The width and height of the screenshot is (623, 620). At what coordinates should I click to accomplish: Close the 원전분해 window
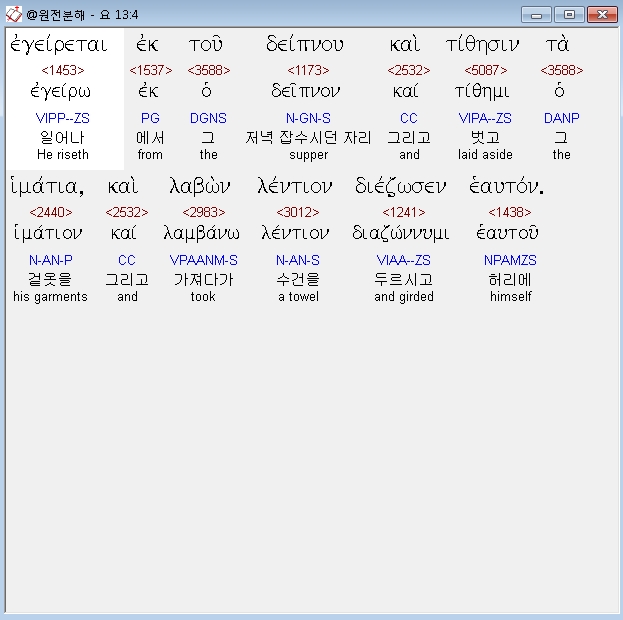[x=602, y=15]
